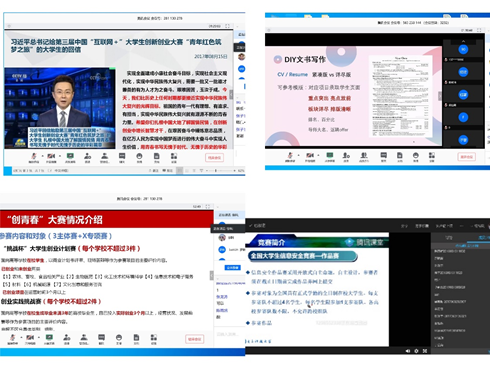Click red end meeting button in CCTV news slide window
This screenshot has height=367, width=490.
[x=214, y=158]
